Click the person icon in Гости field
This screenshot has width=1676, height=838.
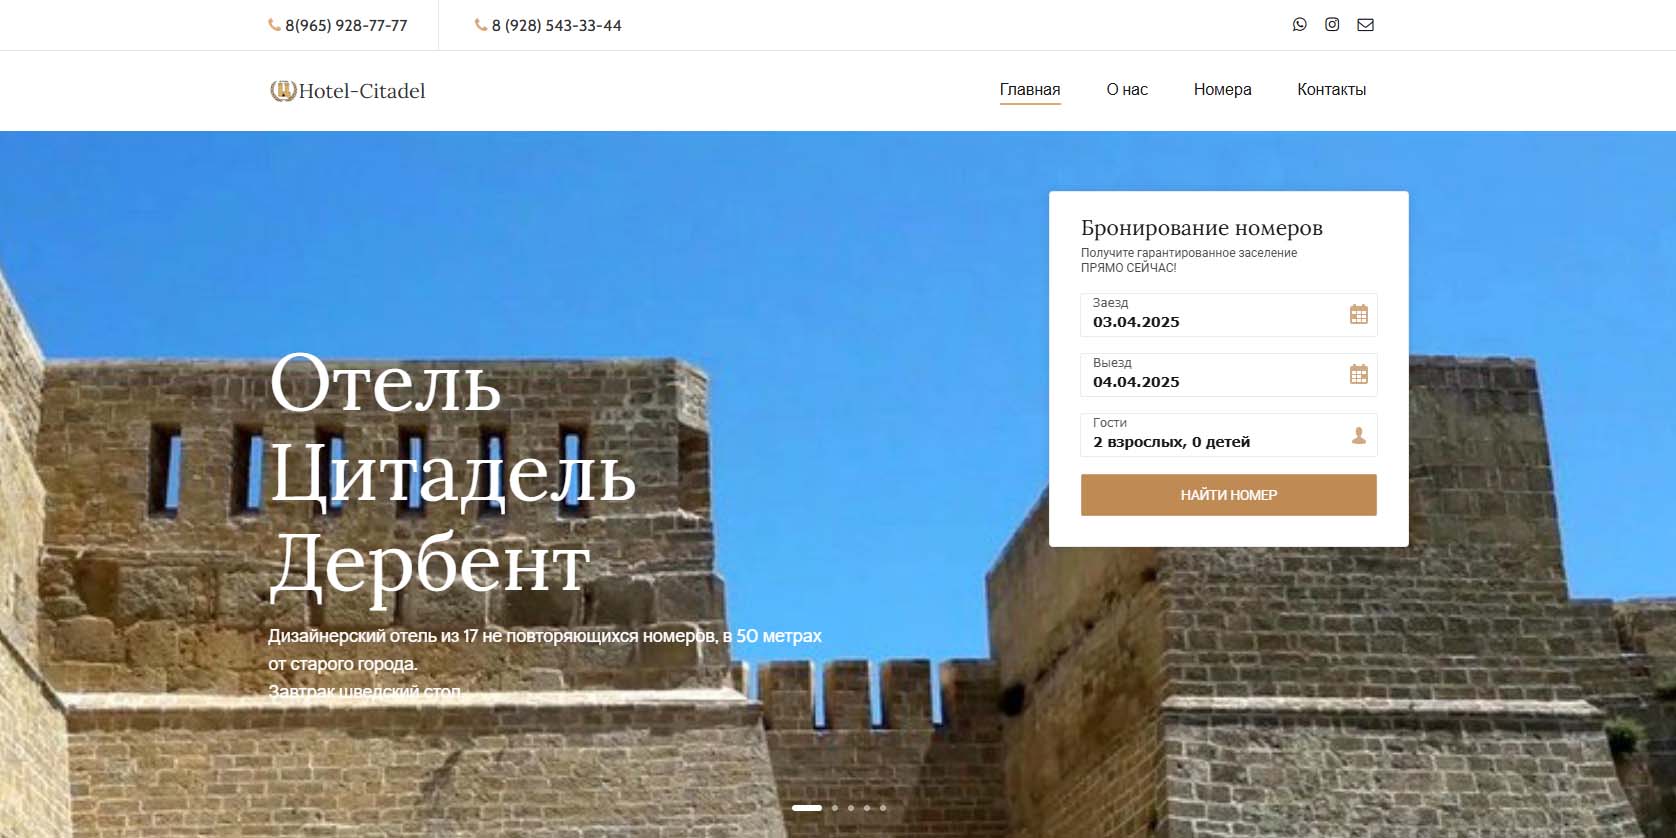pyautogui.click(x=1358, y=435)
